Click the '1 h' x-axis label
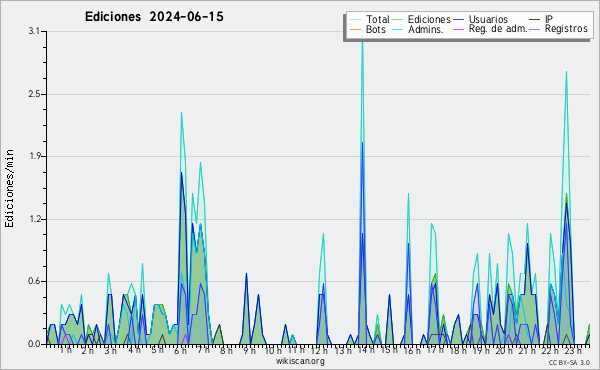Viewport: 600px width, 370px height. [65, 350]
